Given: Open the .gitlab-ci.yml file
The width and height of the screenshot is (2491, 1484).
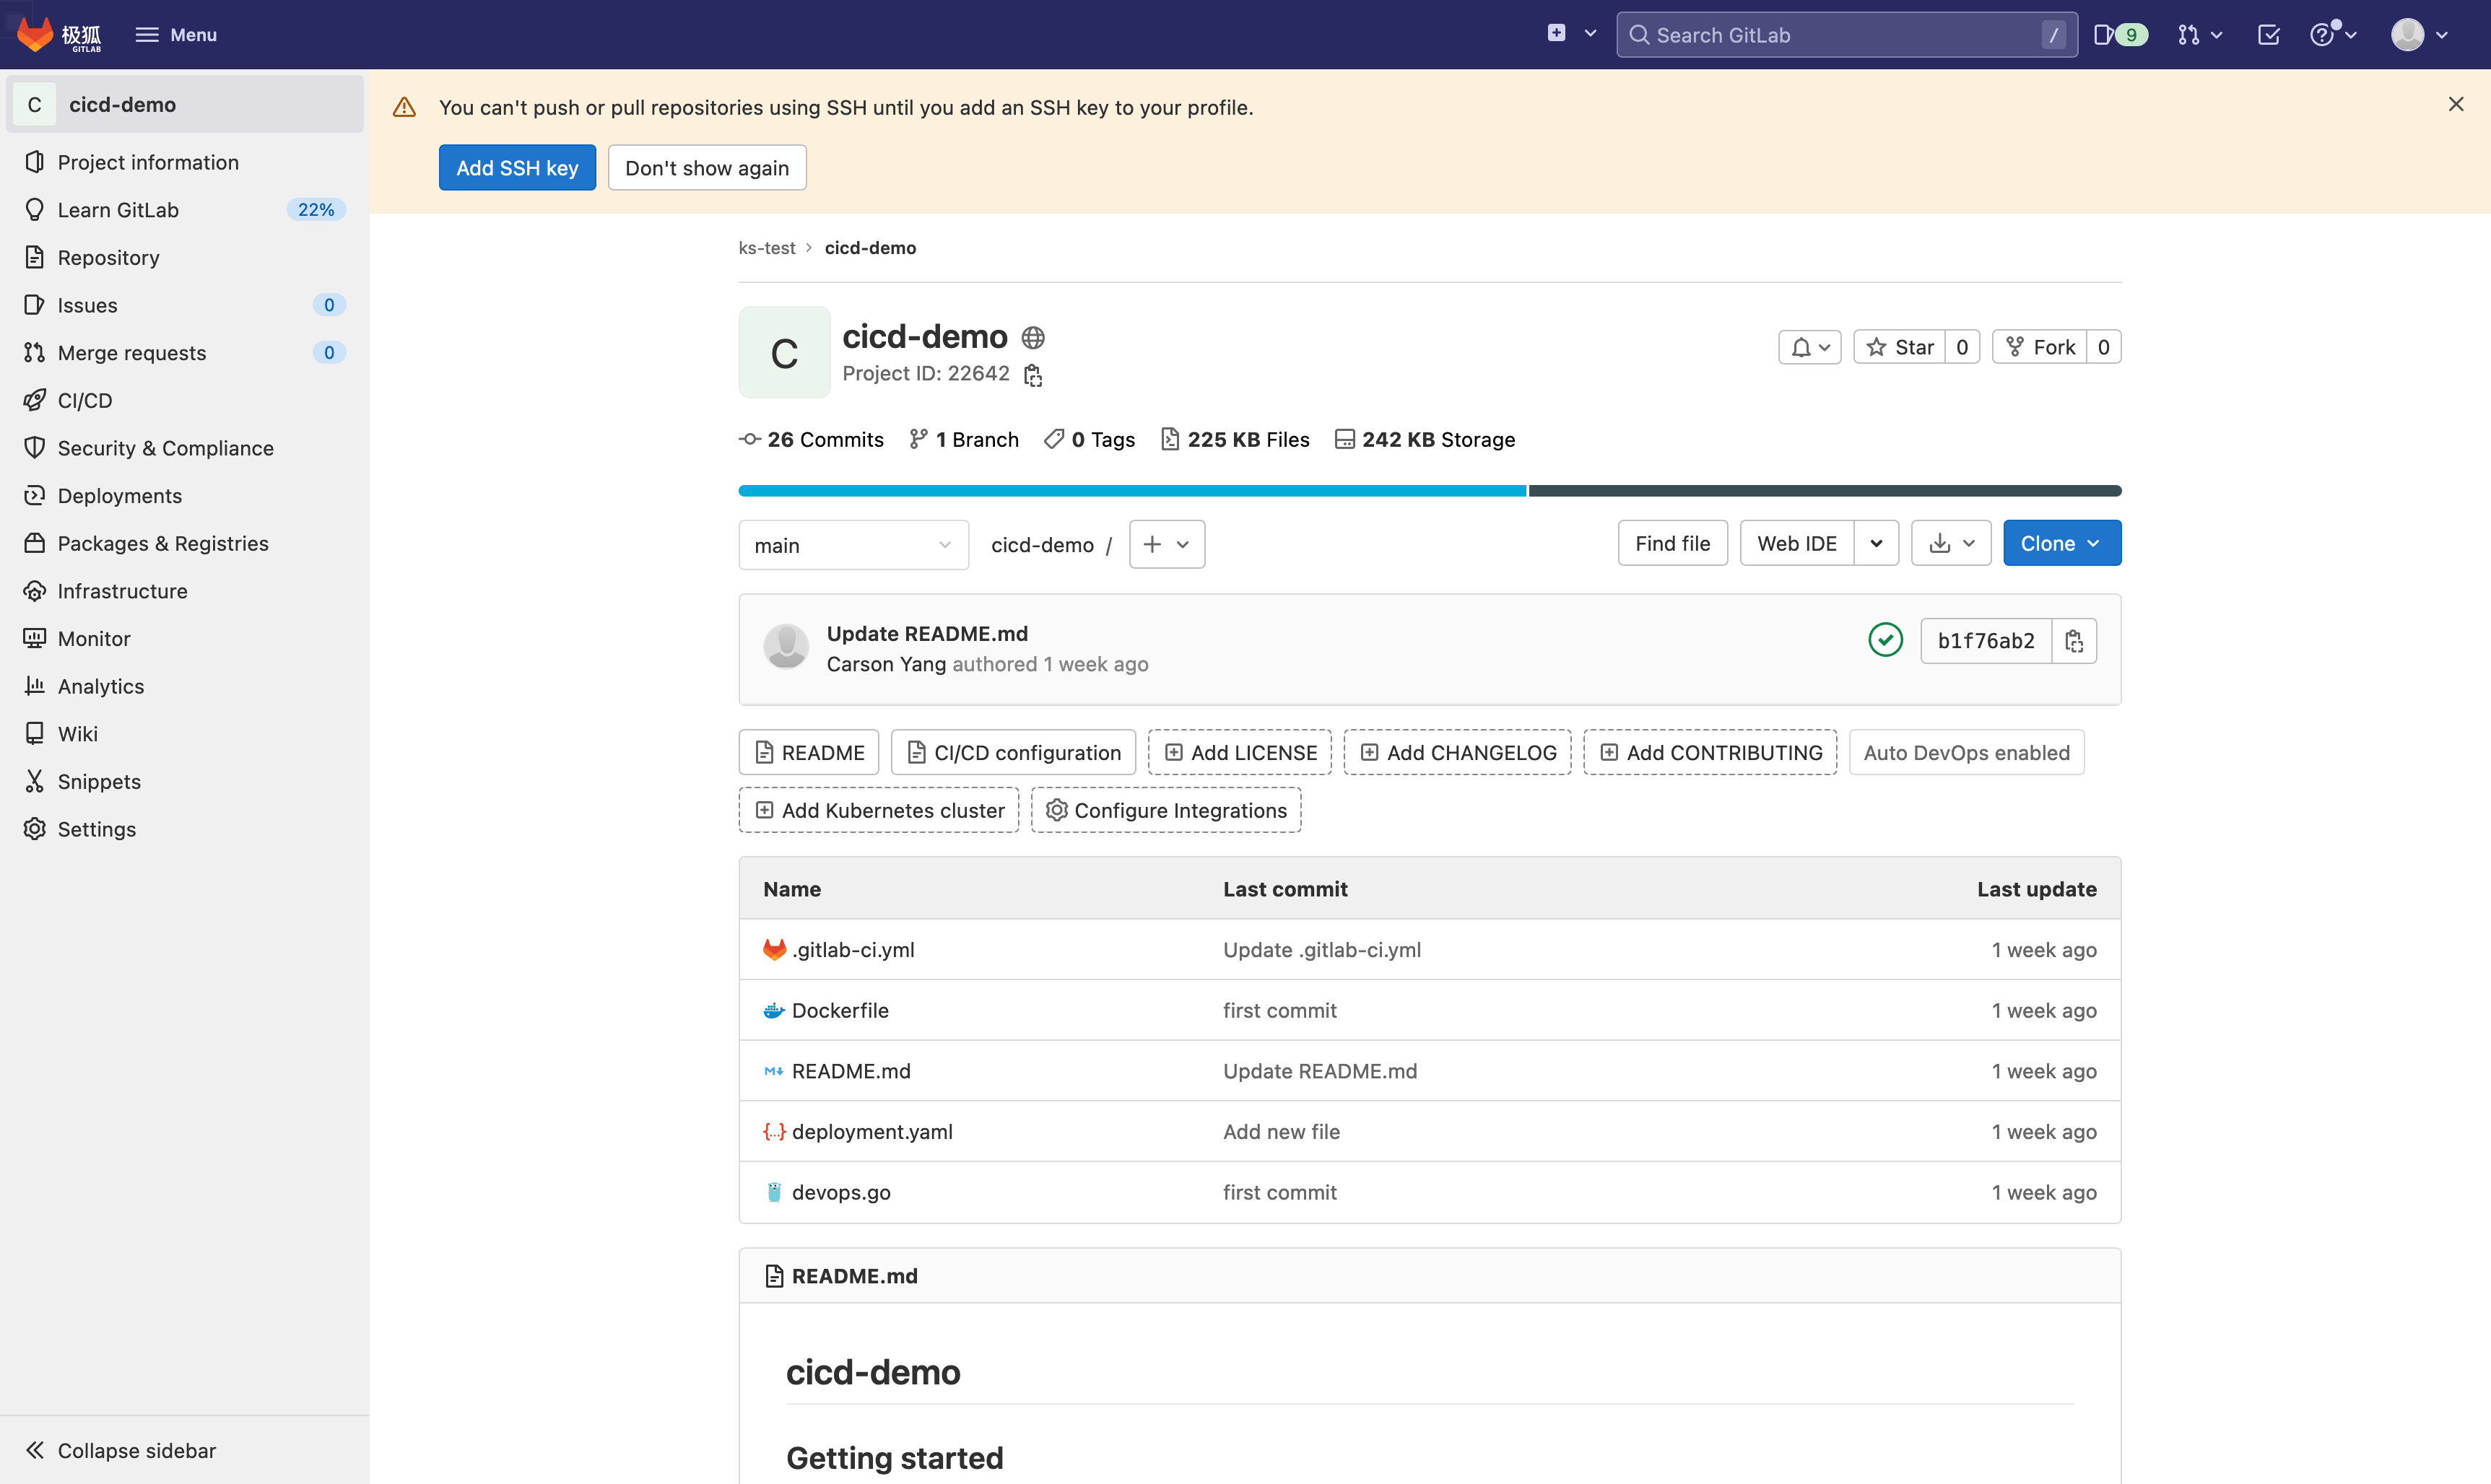Looking at the screenshot, I should [x=853, y=950].
